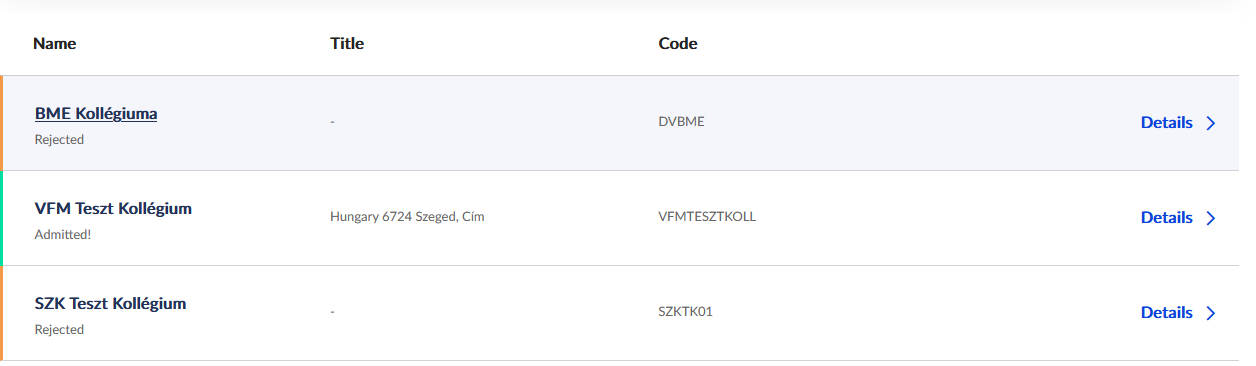Screen dimensions: 1256x366
Task: Open Details for SZK Teszt Kollégium
Action: point(1166,313)
